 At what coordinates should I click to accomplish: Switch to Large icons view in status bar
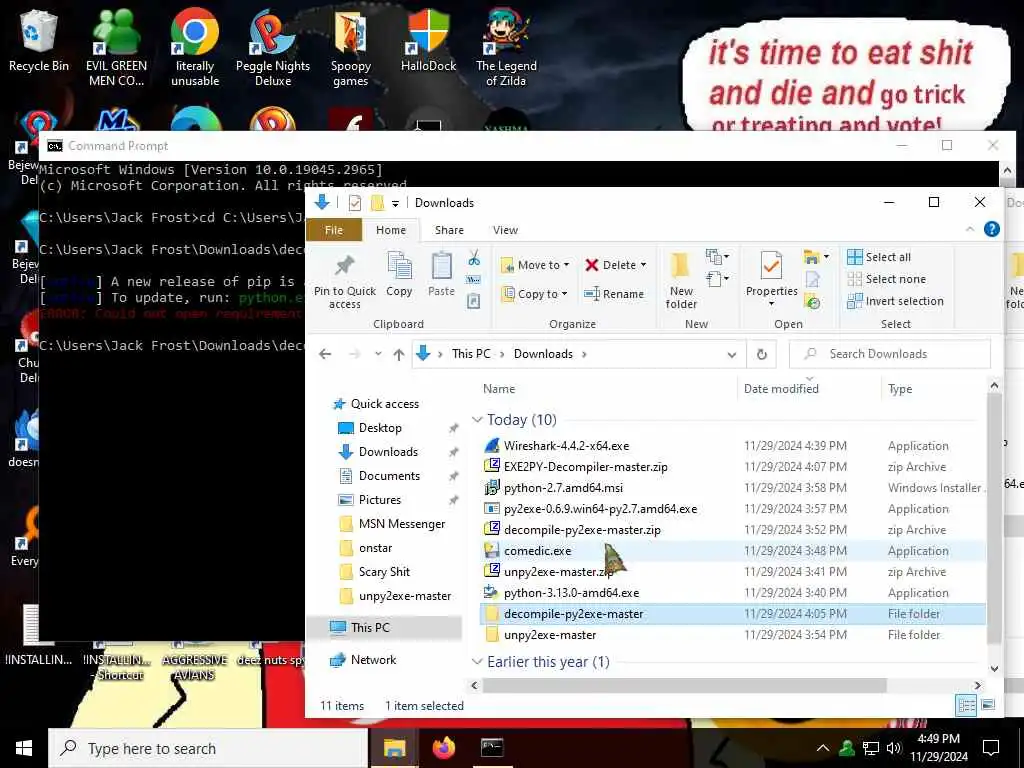[988, 705]
